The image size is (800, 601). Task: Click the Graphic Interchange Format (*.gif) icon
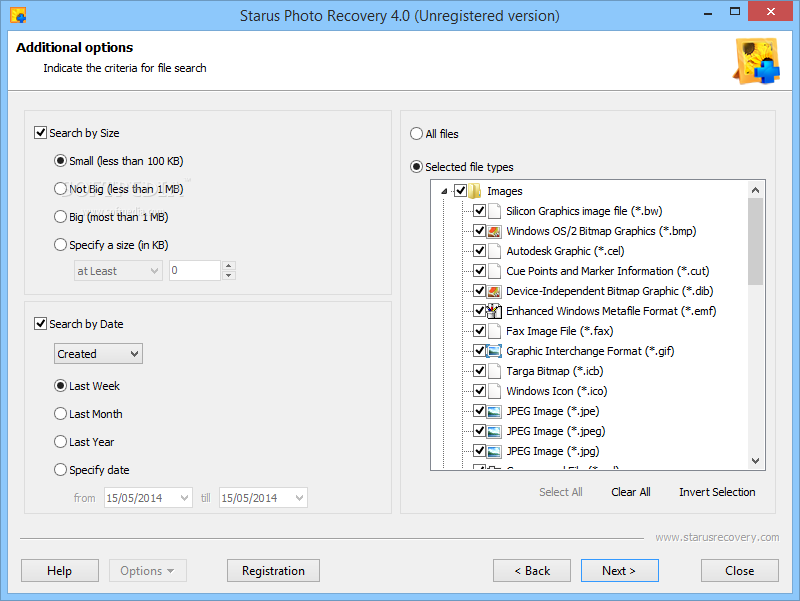click(494, 351)
